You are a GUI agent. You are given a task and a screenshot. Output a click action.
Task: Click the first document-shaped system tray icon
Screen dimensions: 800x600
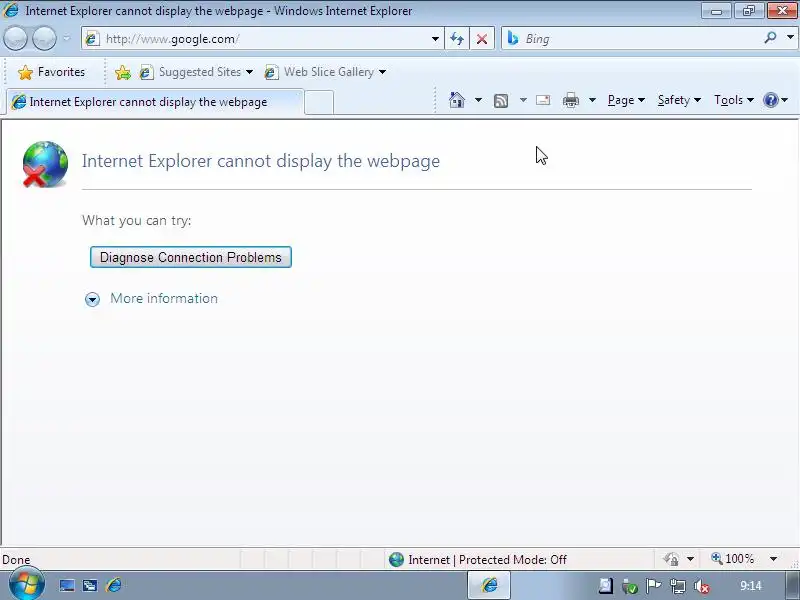[606, 586]
